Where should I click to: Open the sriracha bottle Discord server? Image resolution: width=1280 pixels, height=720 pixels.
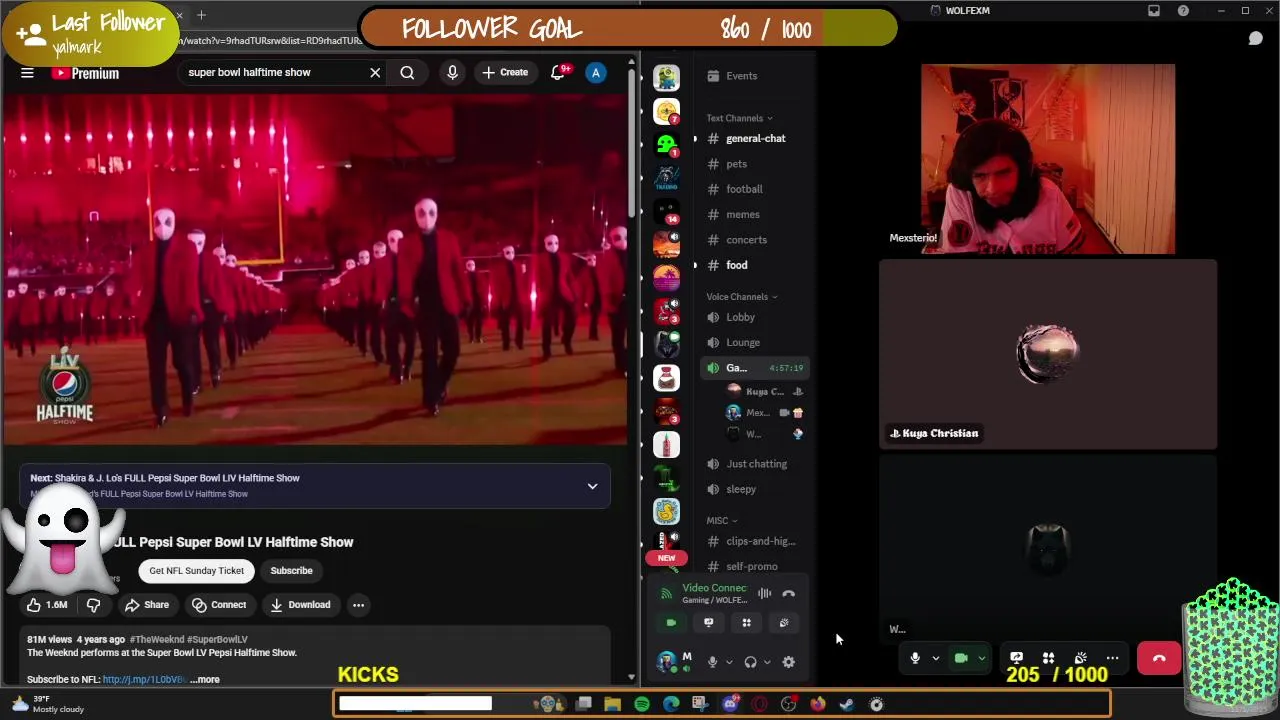pyautogui.click(x=666, y=444)
